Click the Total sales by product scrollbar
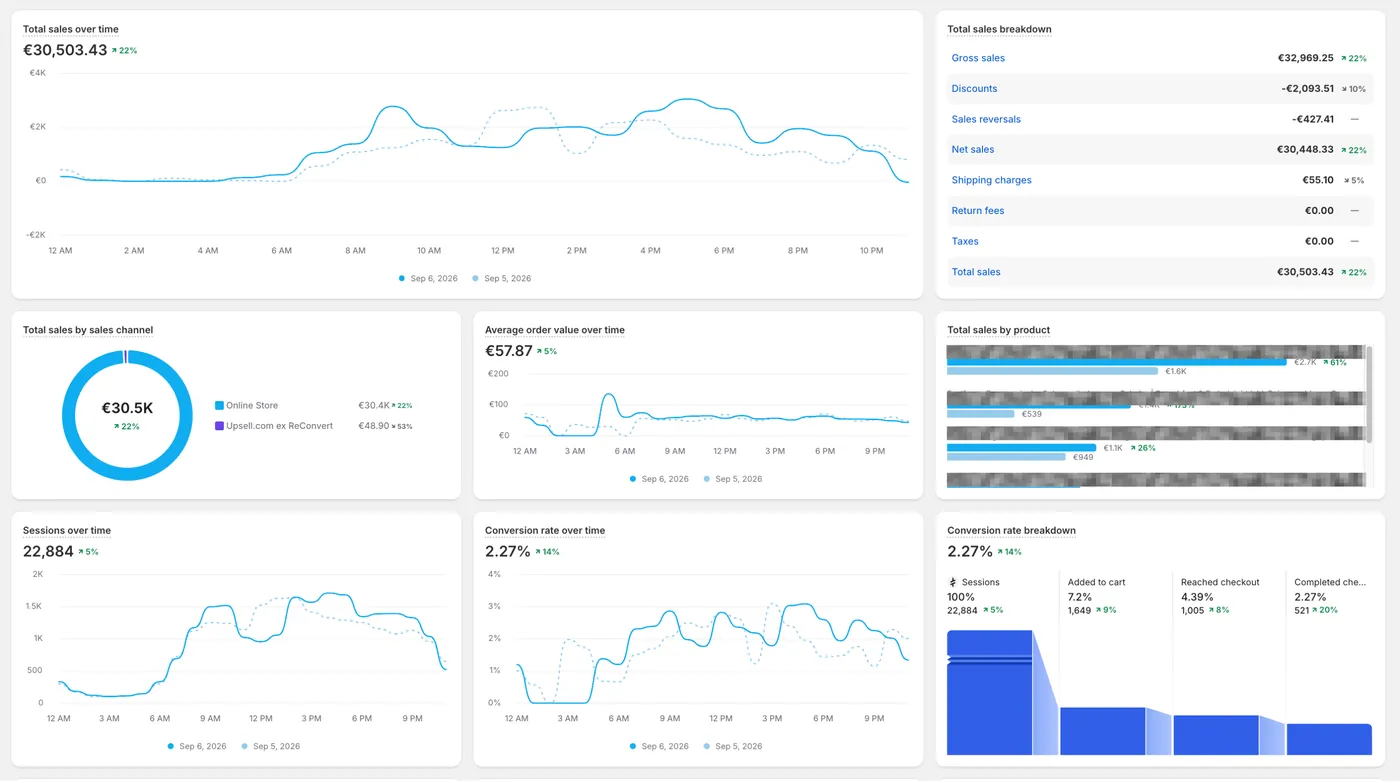Viewport: 1400px width, 783px height. pos(1369,394)
